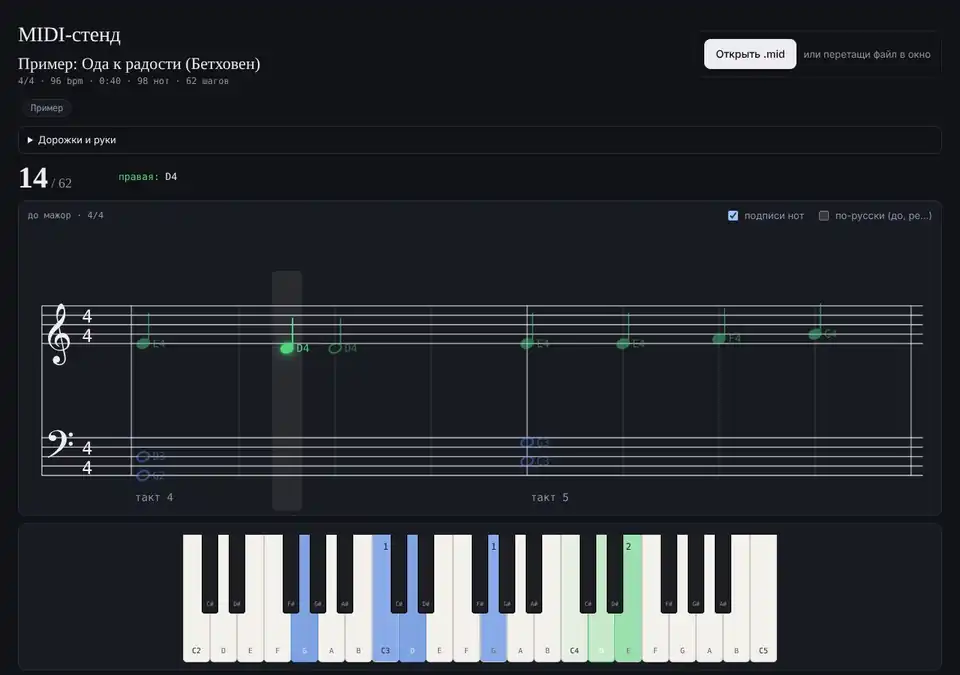Click the F4 note in такт 5

point(719,339)
